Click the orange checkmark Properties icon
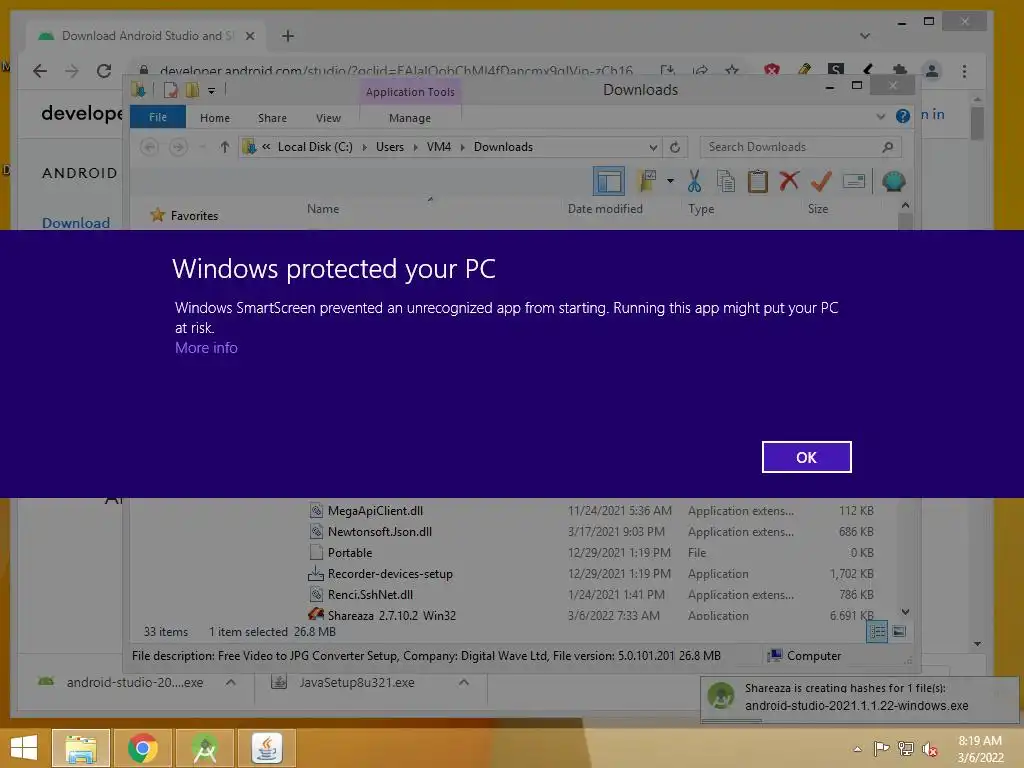Screen dimensions: 1024x768 (x=821, y=181)
